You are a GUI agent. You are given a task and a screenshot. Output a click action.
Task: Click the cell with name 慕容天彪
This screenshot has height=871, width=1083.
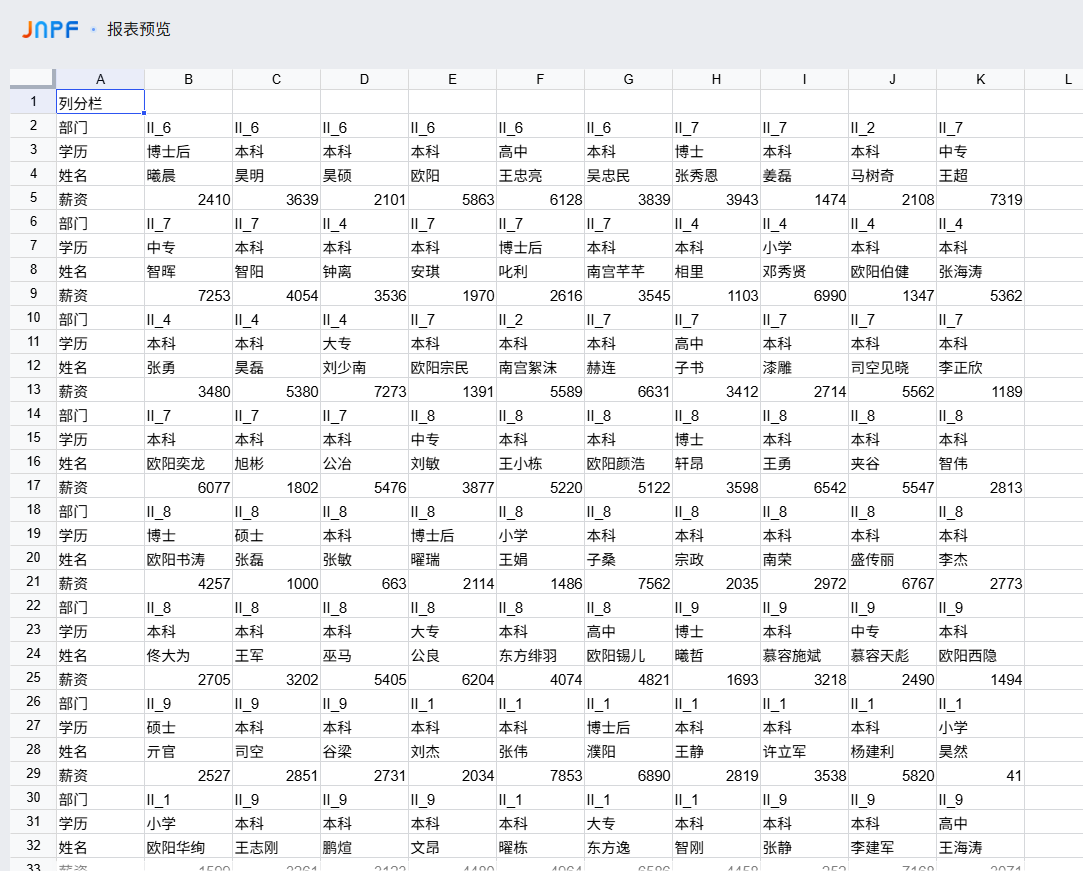point(892,655)
